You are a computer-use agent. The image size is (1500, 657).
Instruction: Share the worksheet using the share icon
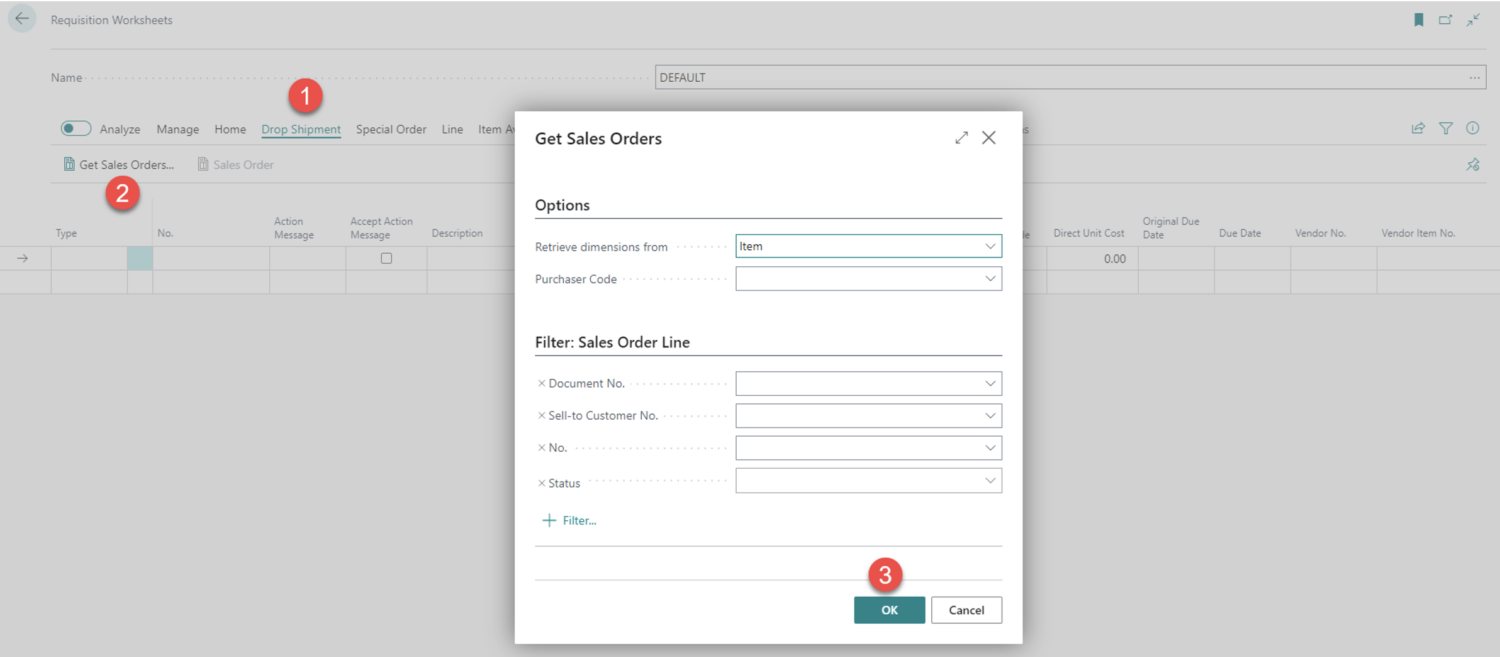click(1418, 128)
